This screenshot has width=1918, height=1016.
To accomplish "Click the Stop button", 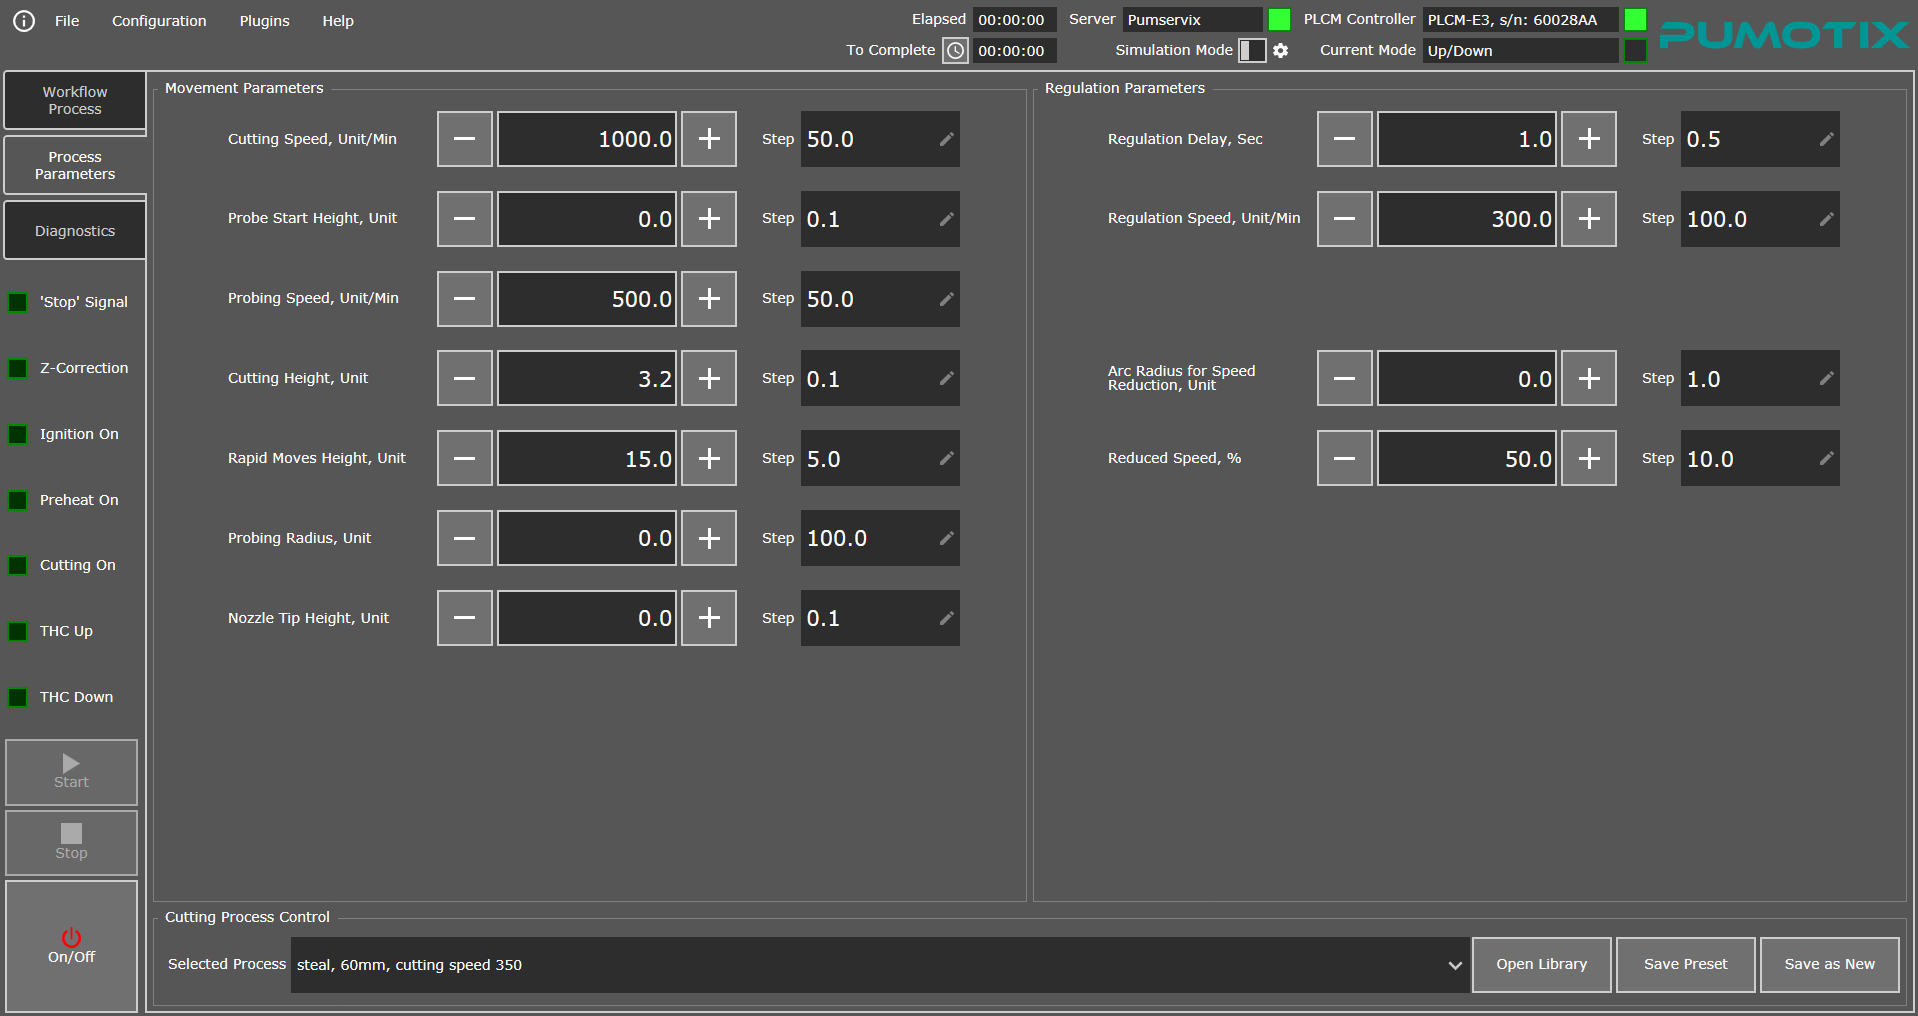I will point(71,843).
